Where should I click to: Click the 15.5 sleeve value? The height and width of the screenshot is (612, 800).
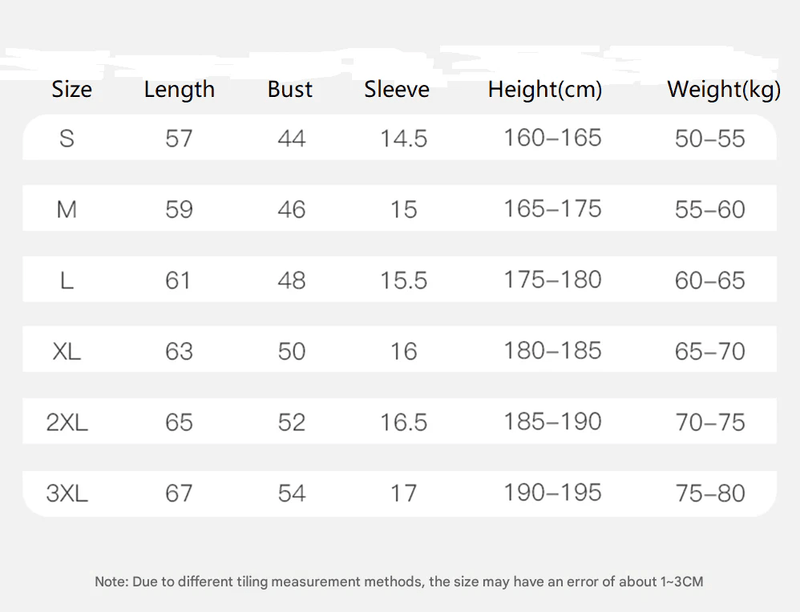(x=404, y=280)
